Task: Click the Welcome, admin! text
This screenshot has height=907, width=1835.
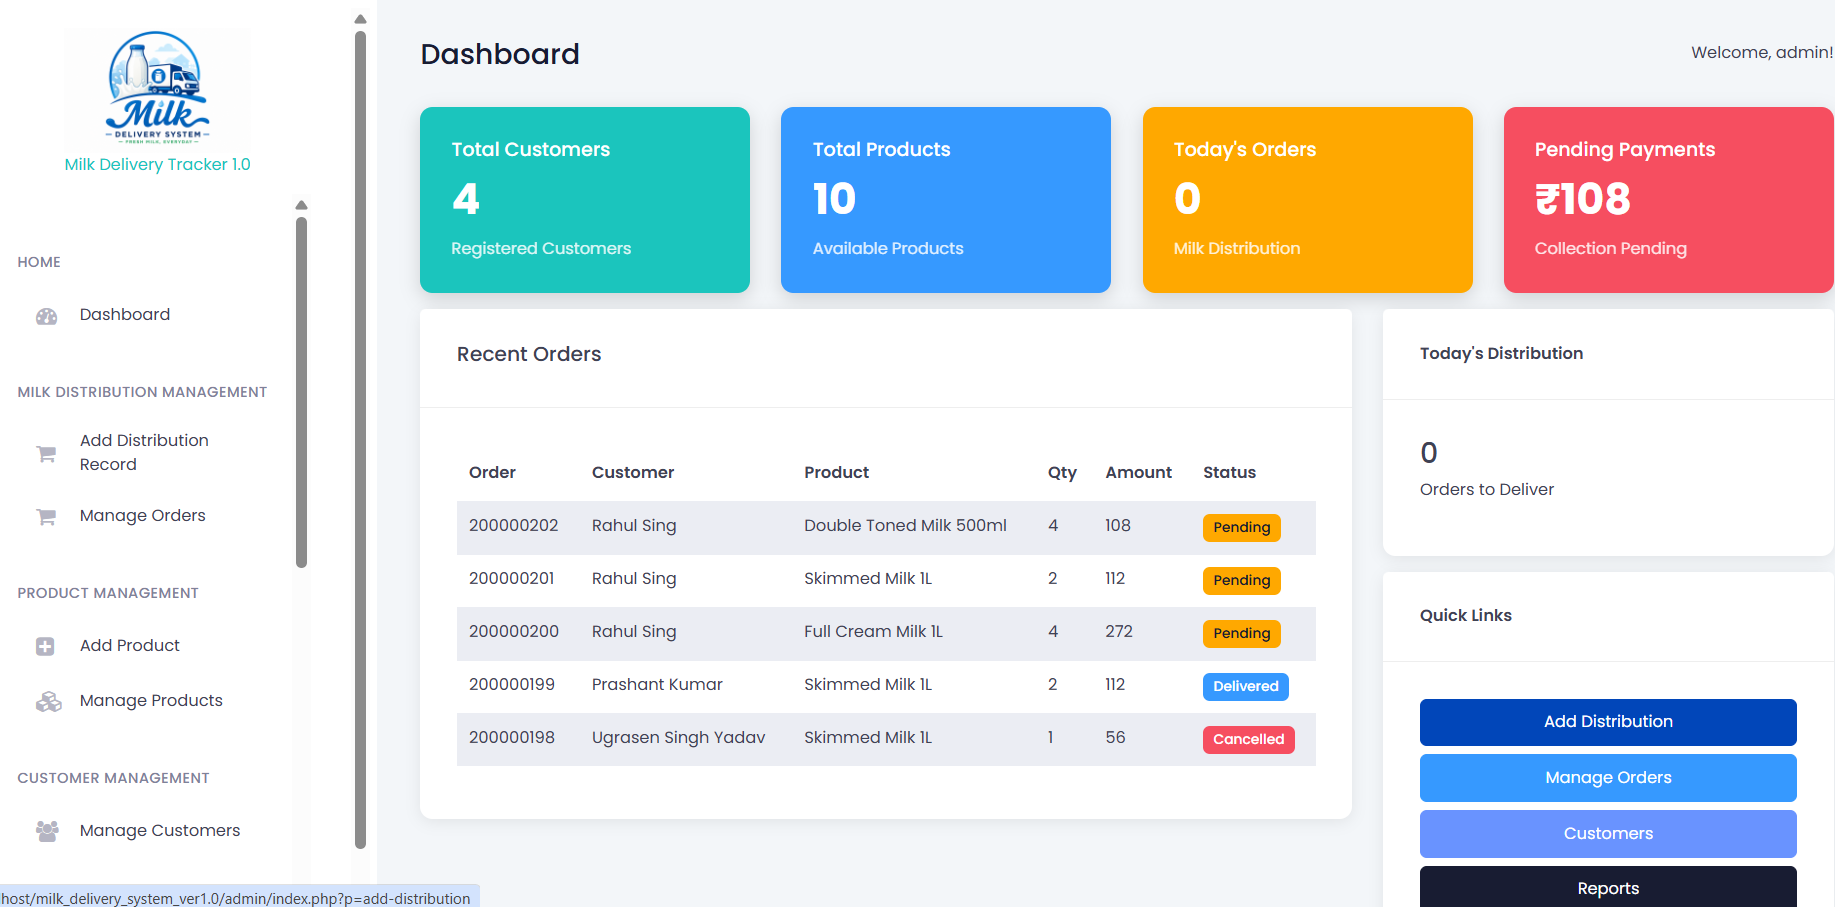Action: coord(1762,52)
